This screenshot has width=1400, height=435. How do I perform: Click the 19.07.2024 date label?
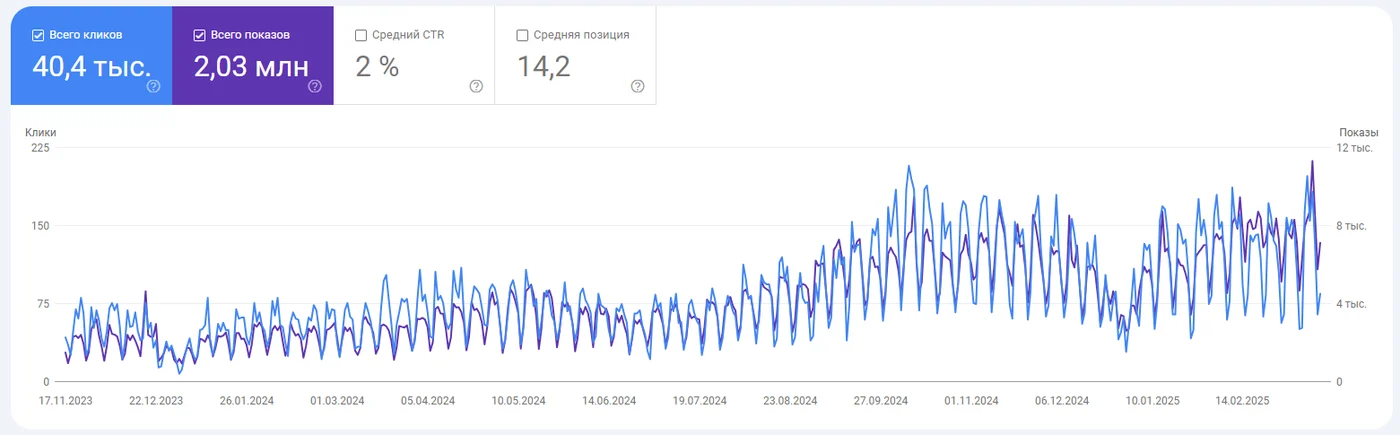[700, 401]
